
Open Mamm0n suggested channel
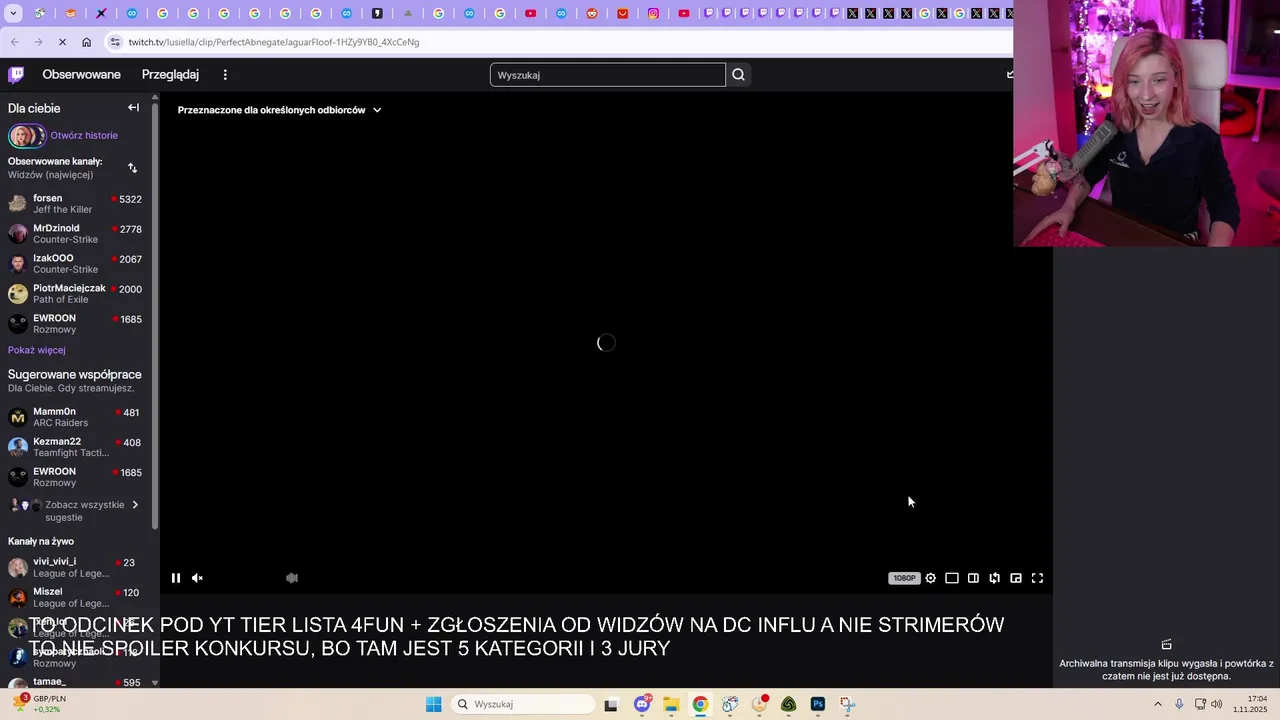tap(76, 417)
